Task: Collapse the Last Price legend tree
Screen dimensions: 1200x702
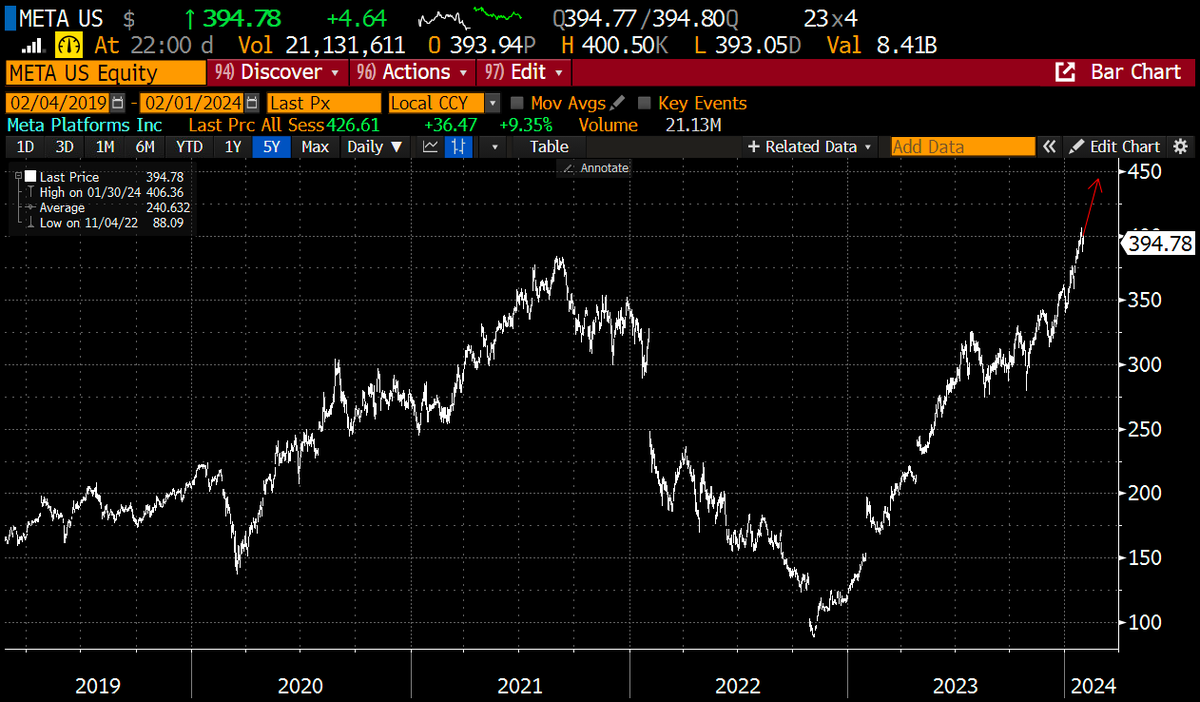Action: [x=16, y=175]
